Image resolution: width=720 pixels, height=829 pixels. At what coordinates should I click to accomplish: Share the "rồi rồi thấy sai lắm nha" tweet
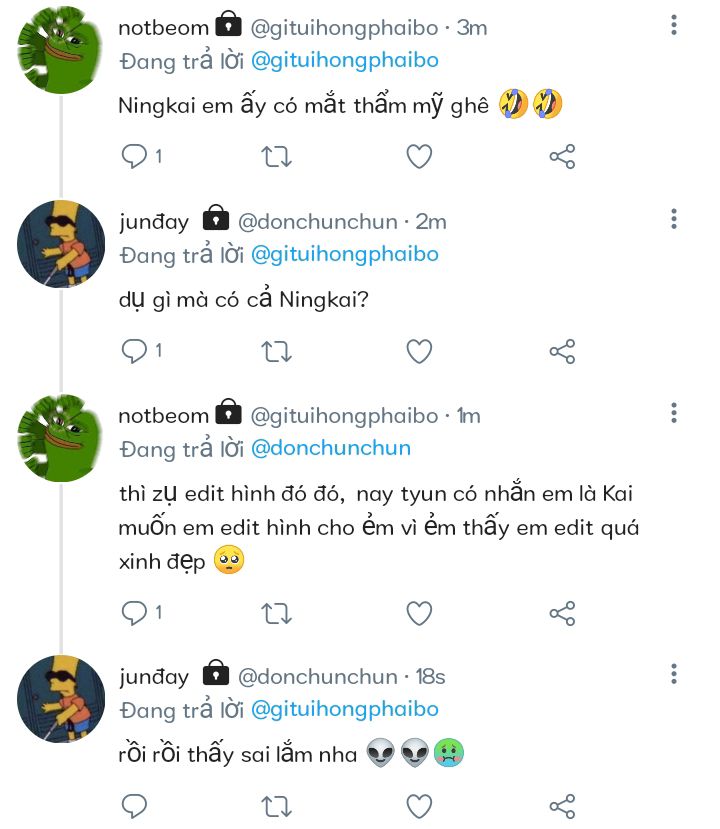[x=562, y=806]
